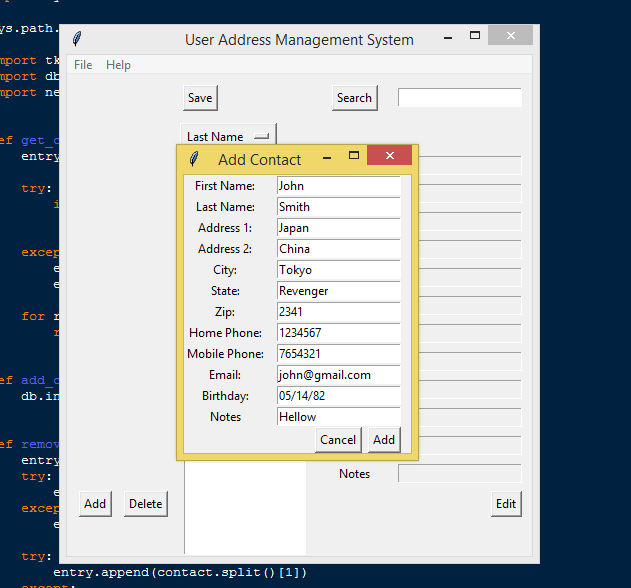
Task: Click the feather icon in main window titlebar
Action: tap(77, 39)
